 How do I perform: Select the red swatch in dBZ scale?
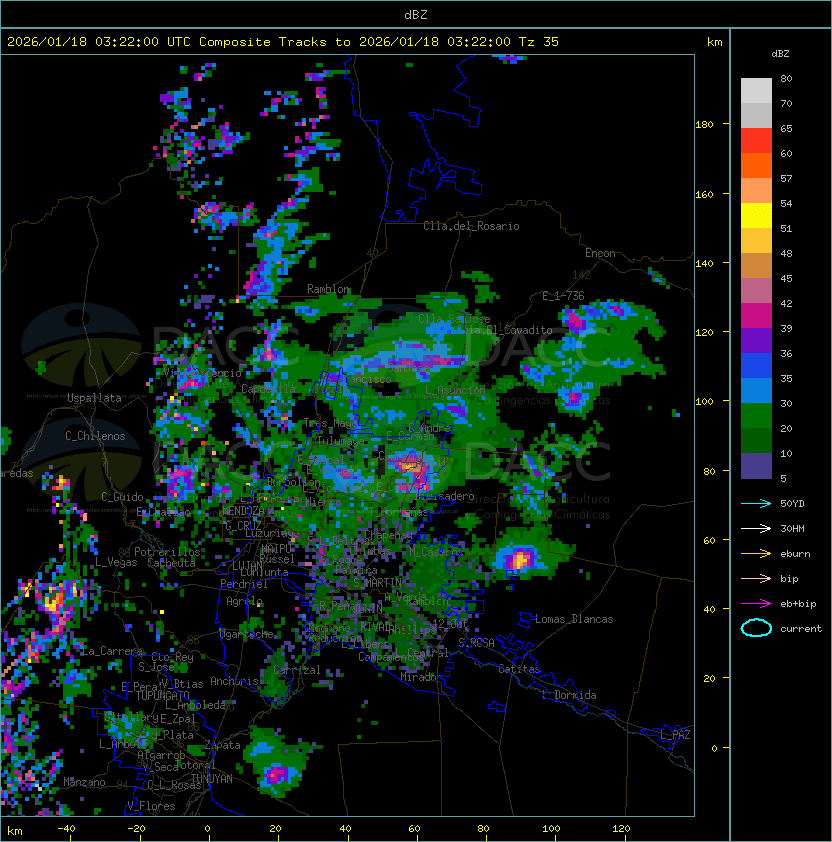click(756, 141)
